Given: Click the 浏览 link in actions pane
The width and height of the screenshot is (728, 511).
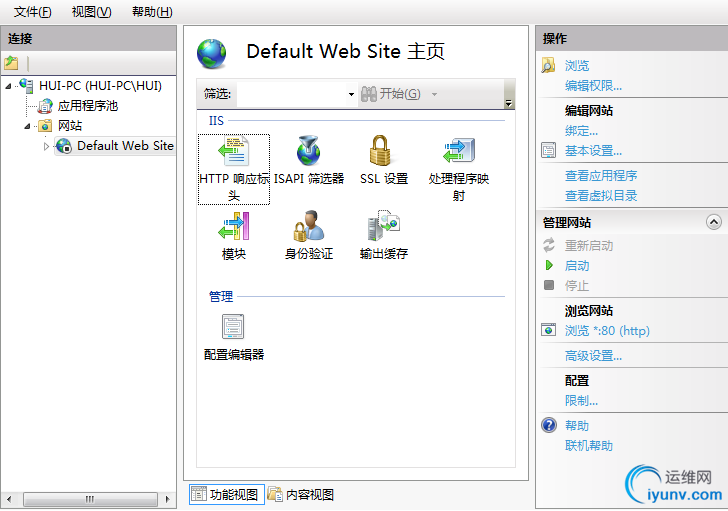Looking at the screenshot, I should coord(577,65).
